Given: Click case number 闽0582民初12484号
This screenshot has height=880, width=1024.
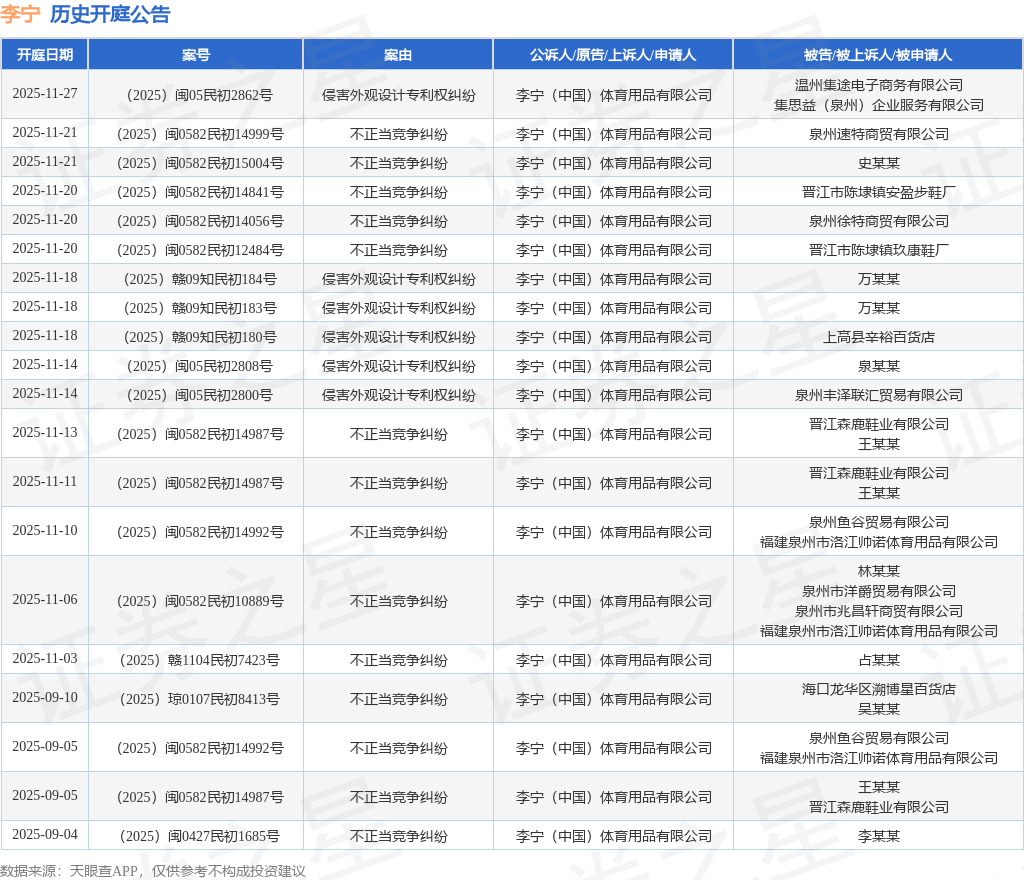Looking at the screenshot, I should 199,251.
